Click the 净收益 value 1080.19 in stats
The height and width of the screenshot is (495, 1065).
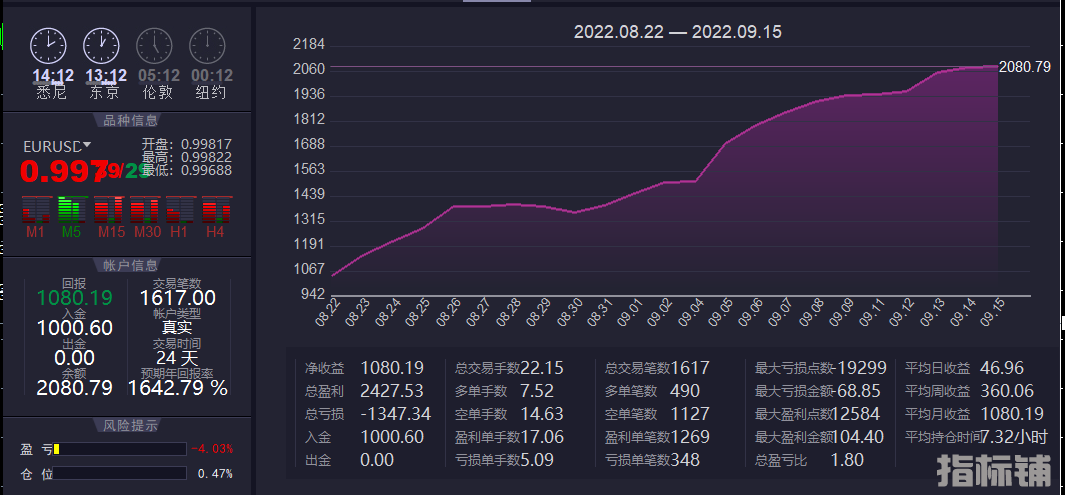[x=392, y=369]
